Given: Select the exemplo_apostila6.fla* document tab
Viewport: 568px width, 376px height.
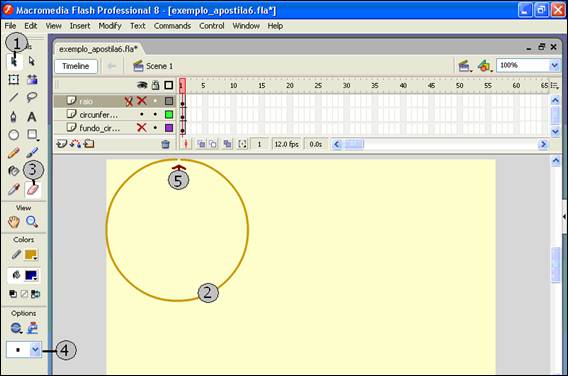Looking at the screenshot, I should [98, 49].
